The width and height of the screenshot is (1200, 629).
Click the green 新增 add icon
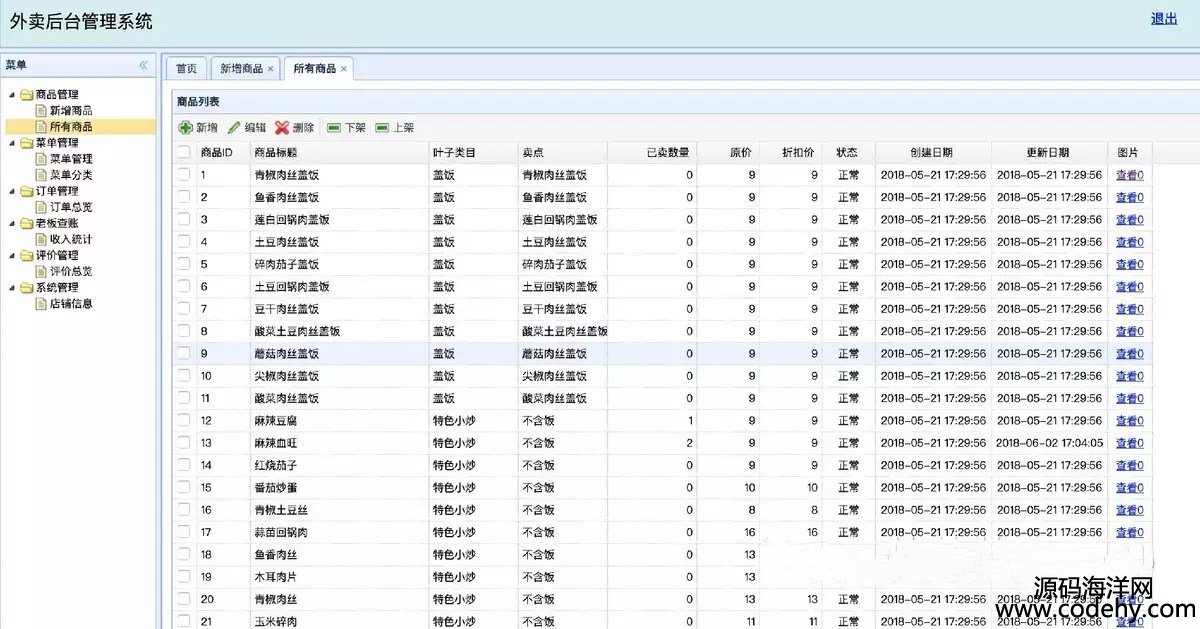pyautogui.click(x=186, y=128)
